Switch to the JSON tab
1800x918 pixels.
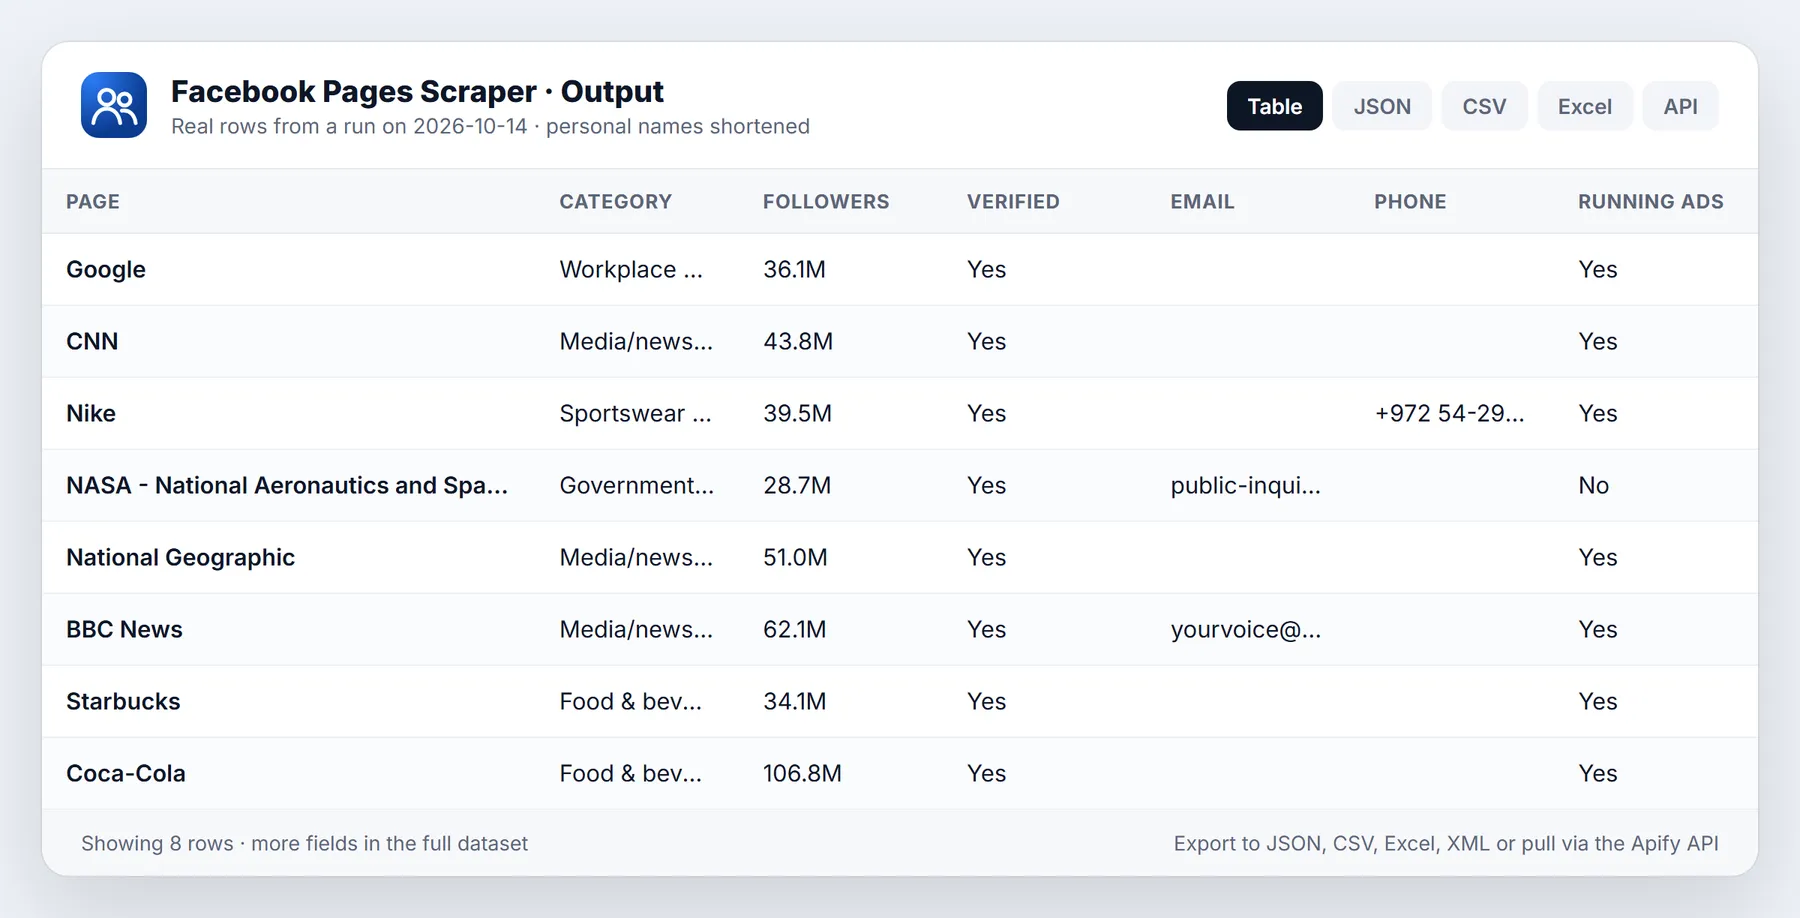1382,106
